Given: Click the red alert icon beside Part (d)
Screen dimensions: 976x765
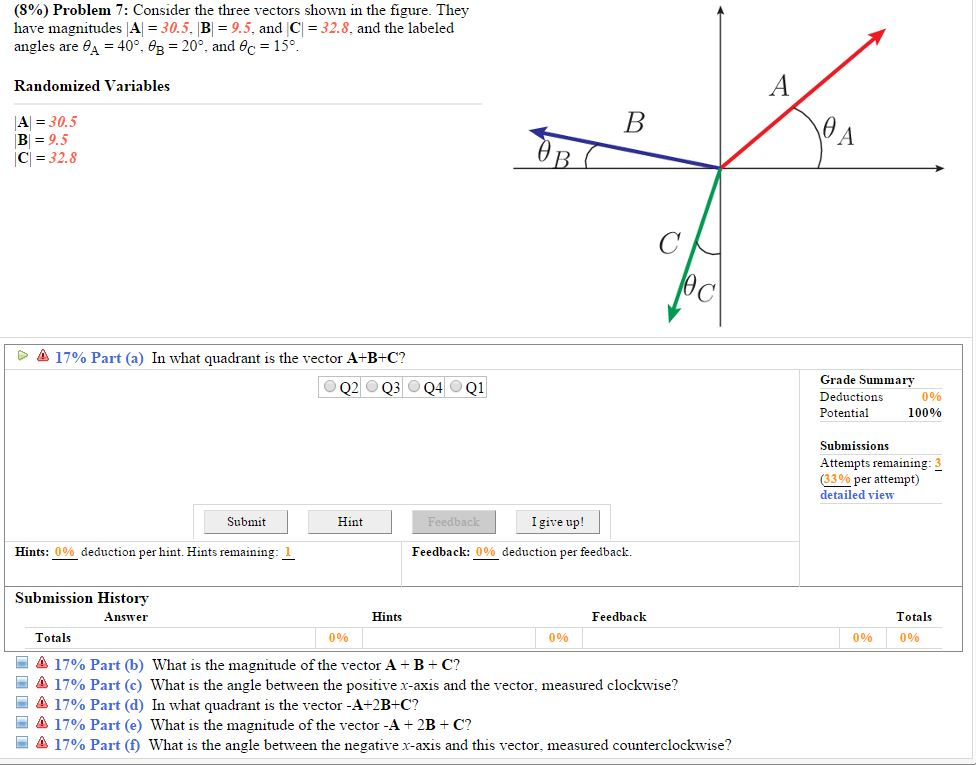Looking at the screenshot, I should click(42, 703).
